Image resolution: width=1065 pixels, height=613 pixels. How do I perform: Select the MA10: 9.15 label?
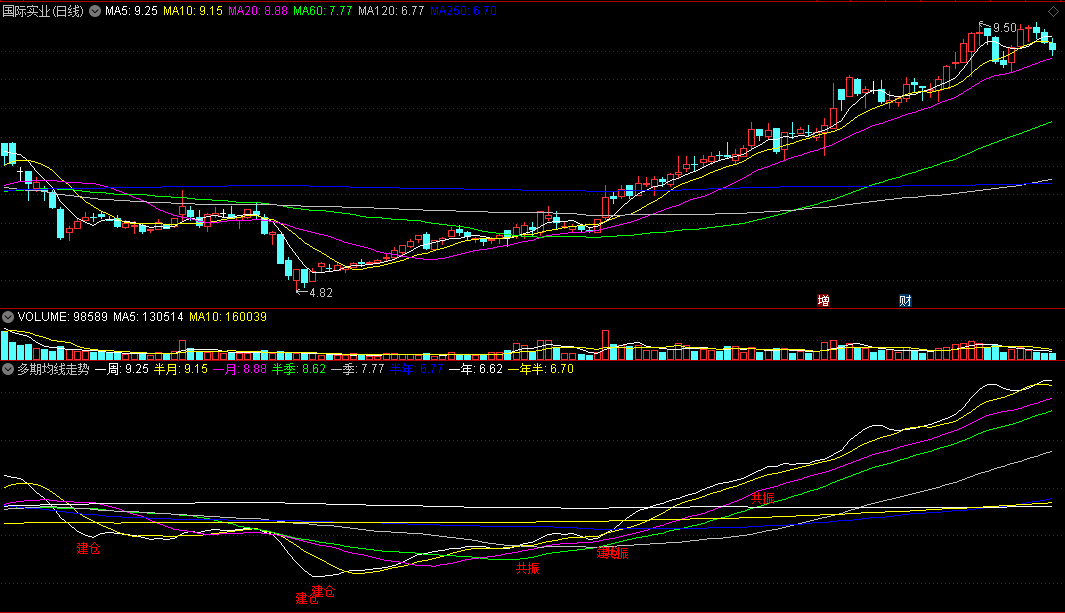[x=193, y=11]
